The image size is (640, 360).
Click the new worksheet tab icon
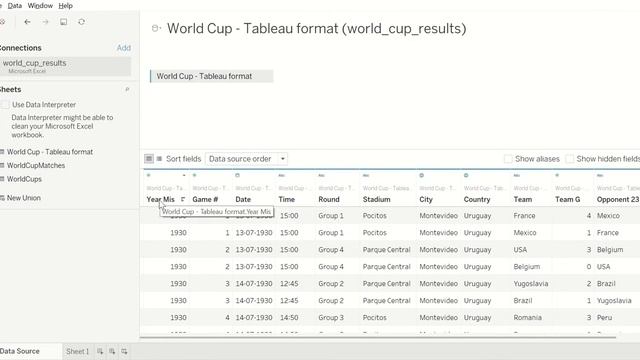100,351
